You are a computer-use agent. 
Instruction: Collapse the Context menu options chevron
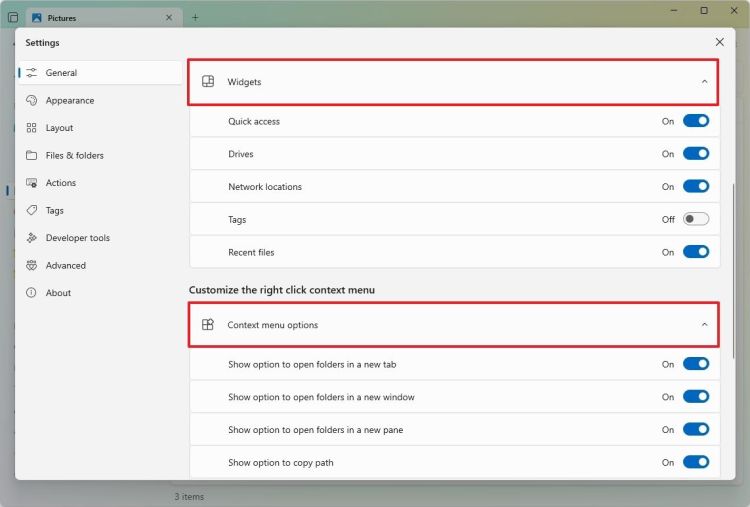[x=704, y=325]
